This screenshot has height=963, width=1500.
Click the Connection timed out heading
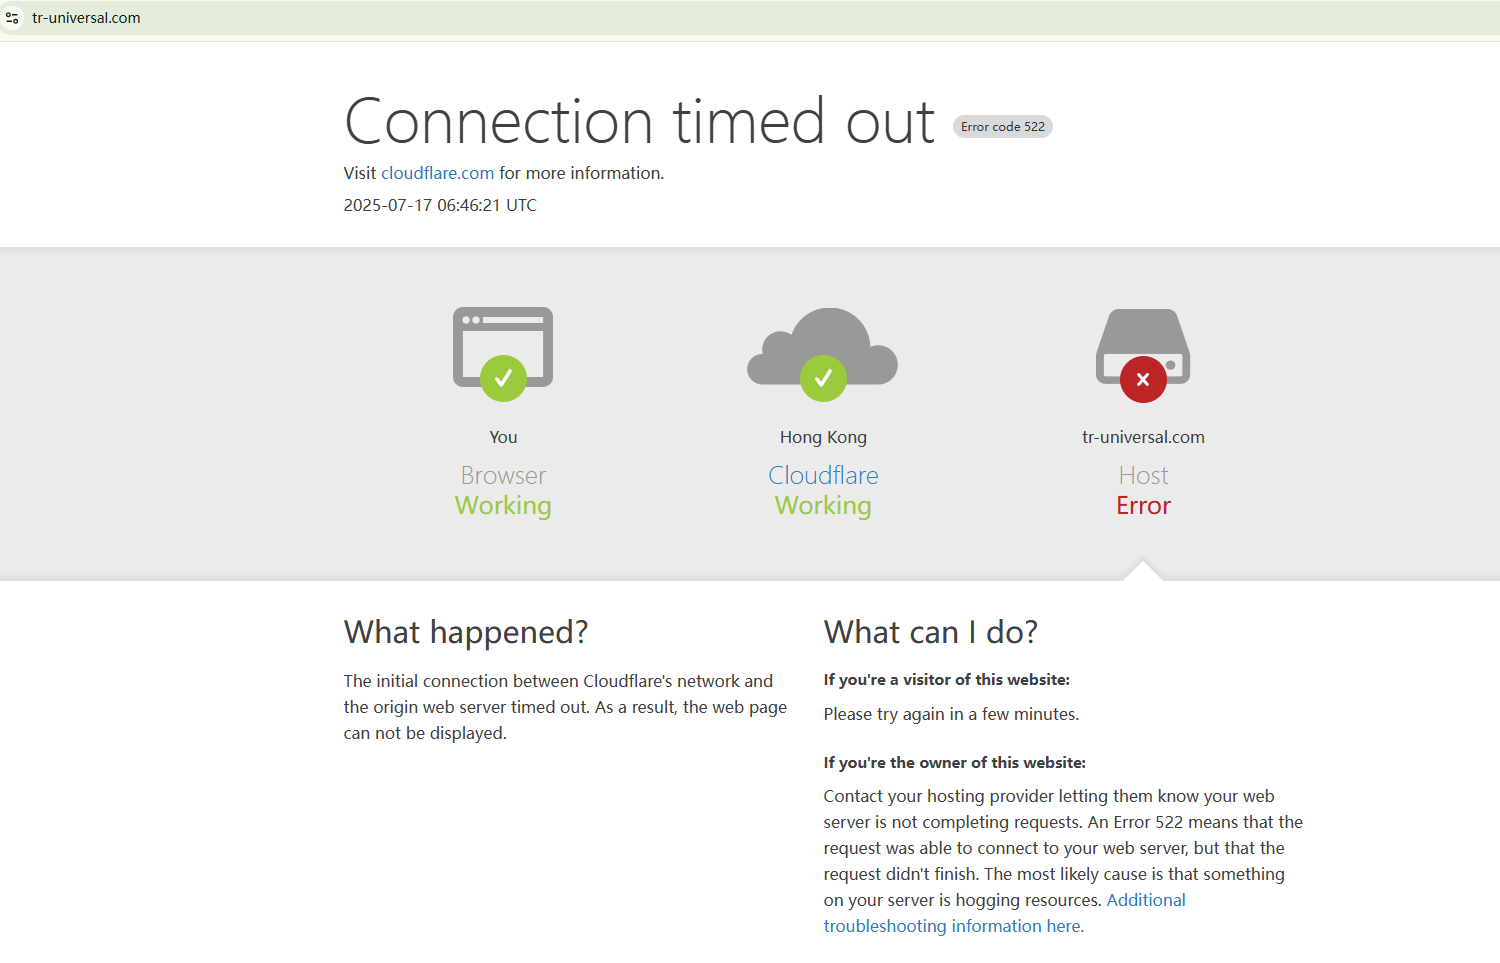[x=640, y=122]
